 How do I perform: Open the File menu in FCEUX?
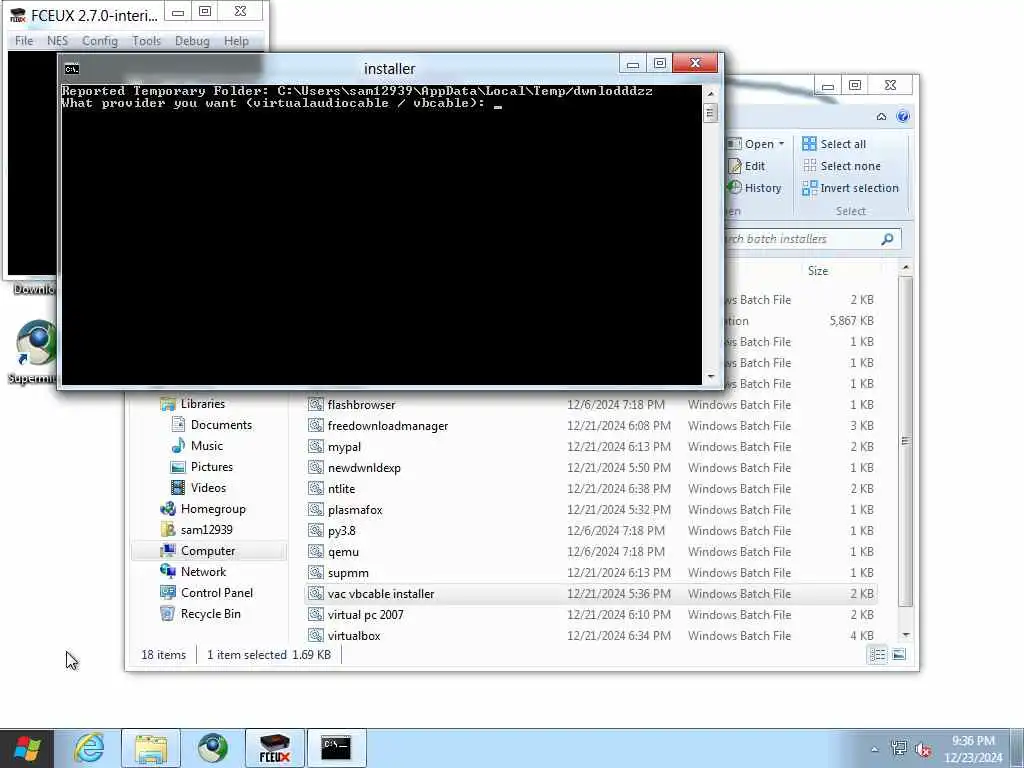24,40
